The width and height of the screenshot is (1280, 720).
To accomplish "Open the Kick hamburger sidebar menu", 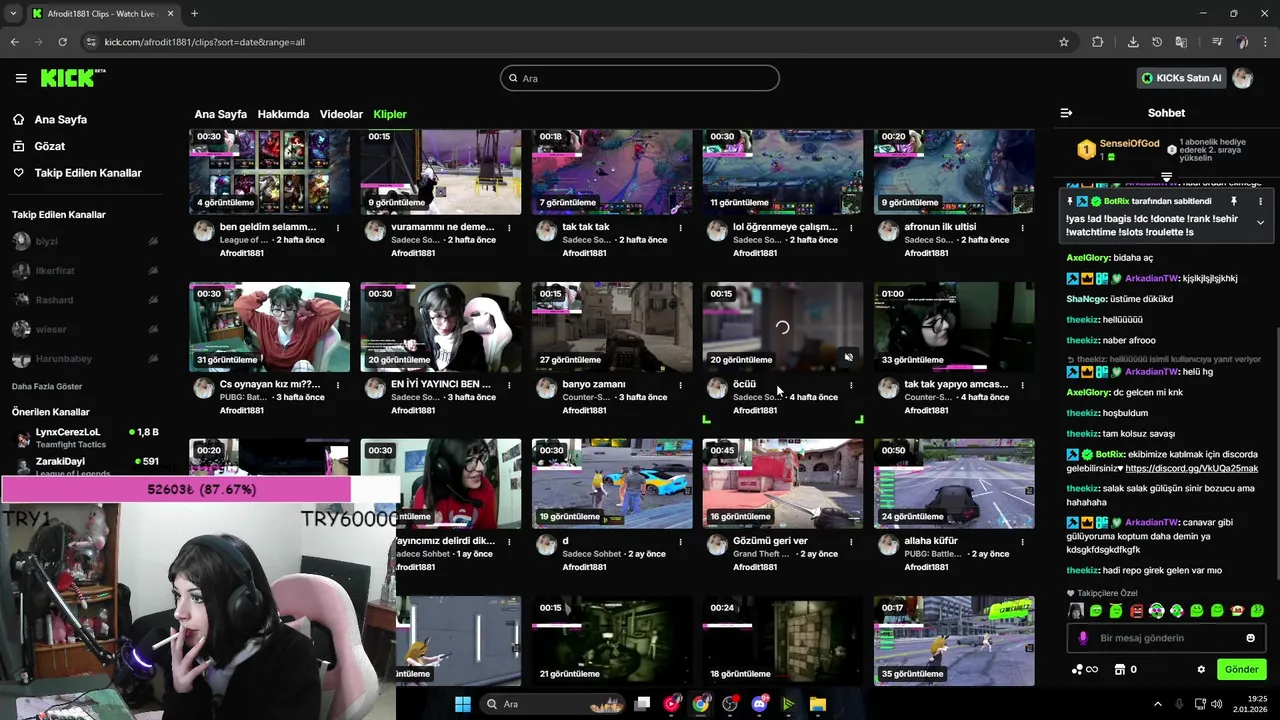I will (21, 78).
